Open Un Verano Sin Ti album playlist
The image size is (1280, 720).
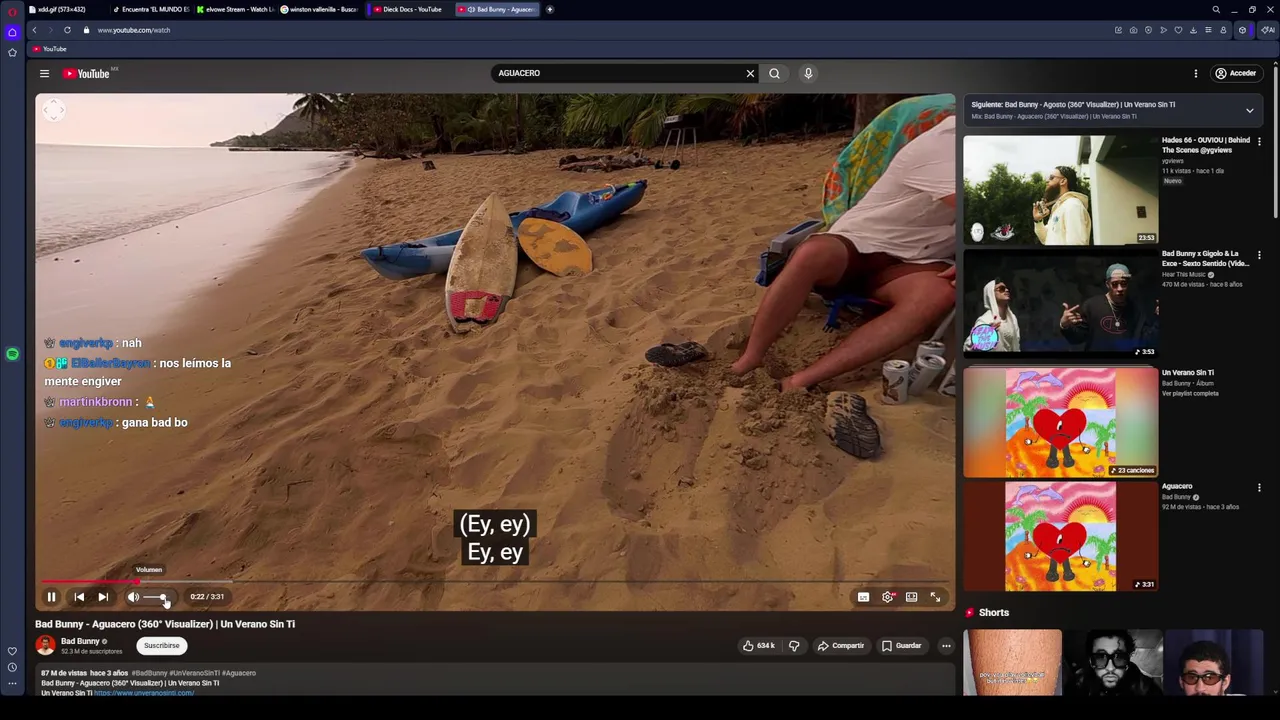pyautogui.click(x=1060, y=423)
